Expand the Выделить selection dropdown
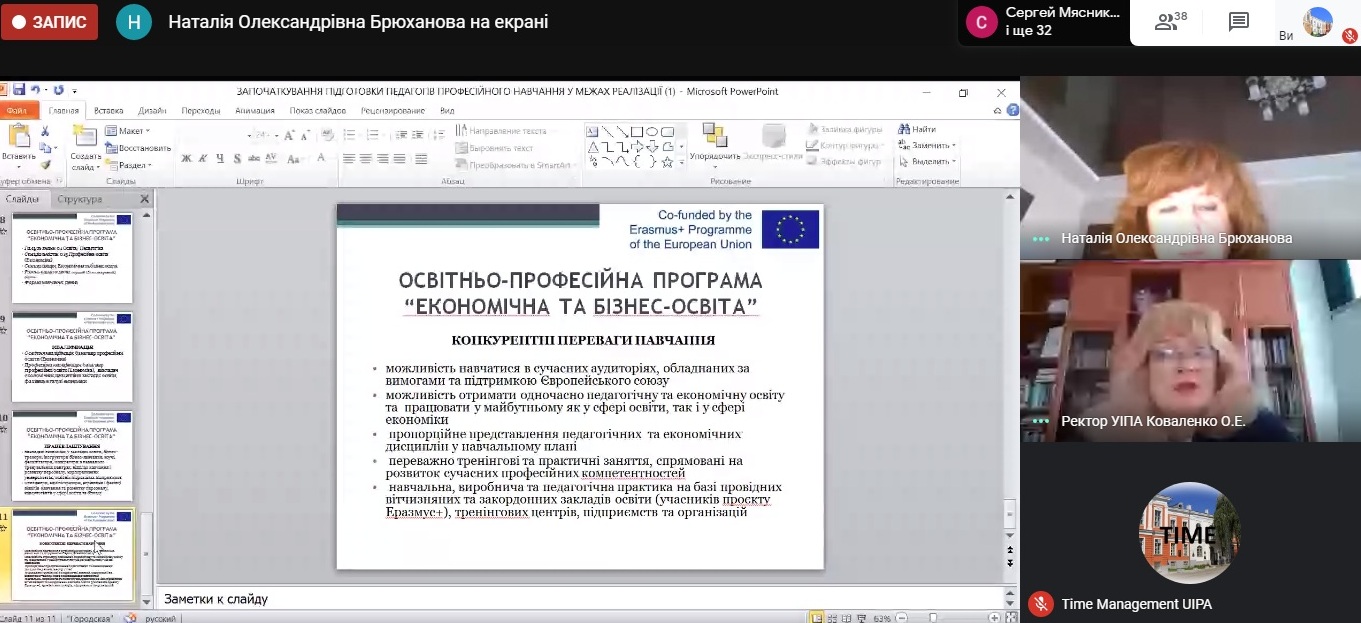Screen dimensions: 1361x623 932,161
